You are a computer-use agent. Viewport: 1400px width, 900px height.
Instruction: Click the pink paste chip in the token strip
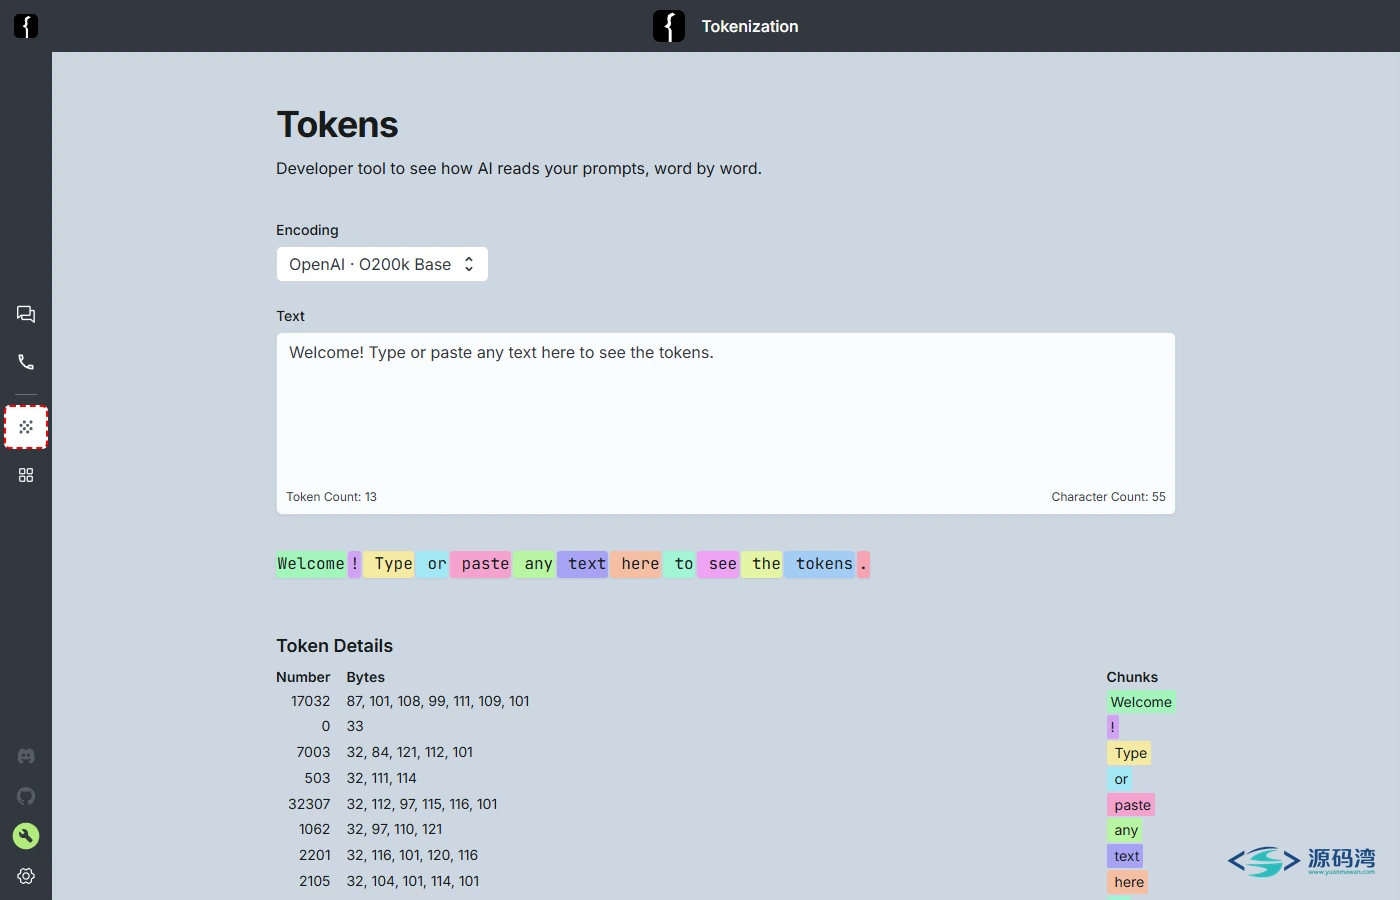click(x=481, y=564)
